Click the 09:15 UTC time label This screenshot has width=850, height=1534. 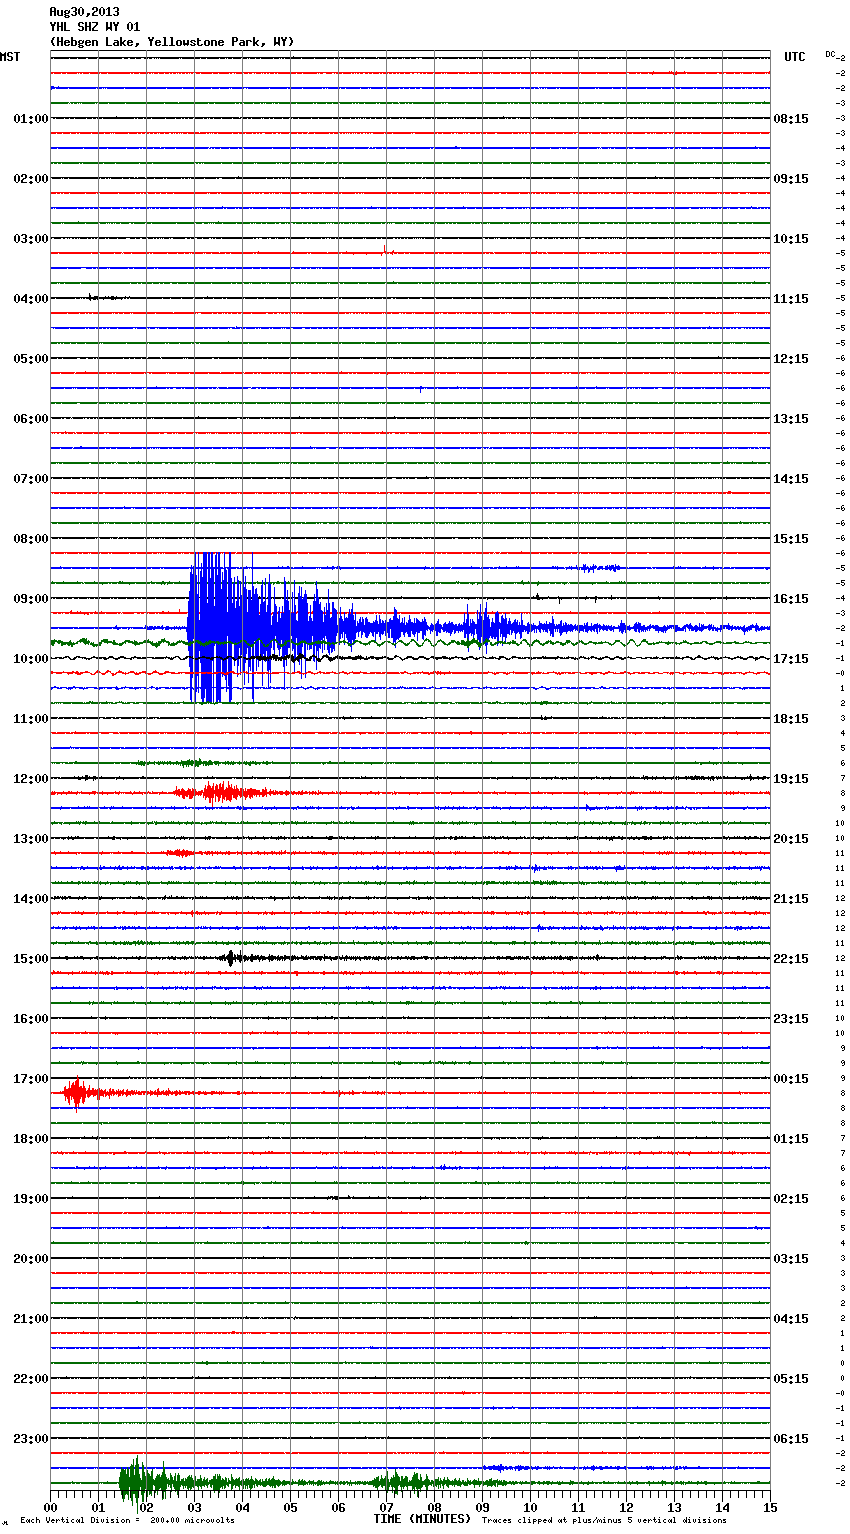tap(791, 179)
